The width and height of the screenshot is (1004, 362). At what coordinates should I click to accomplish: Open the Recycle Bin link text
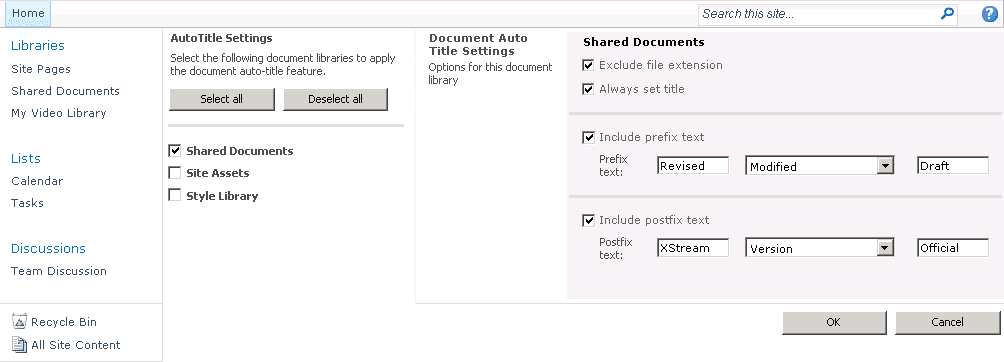coord(64,322)
